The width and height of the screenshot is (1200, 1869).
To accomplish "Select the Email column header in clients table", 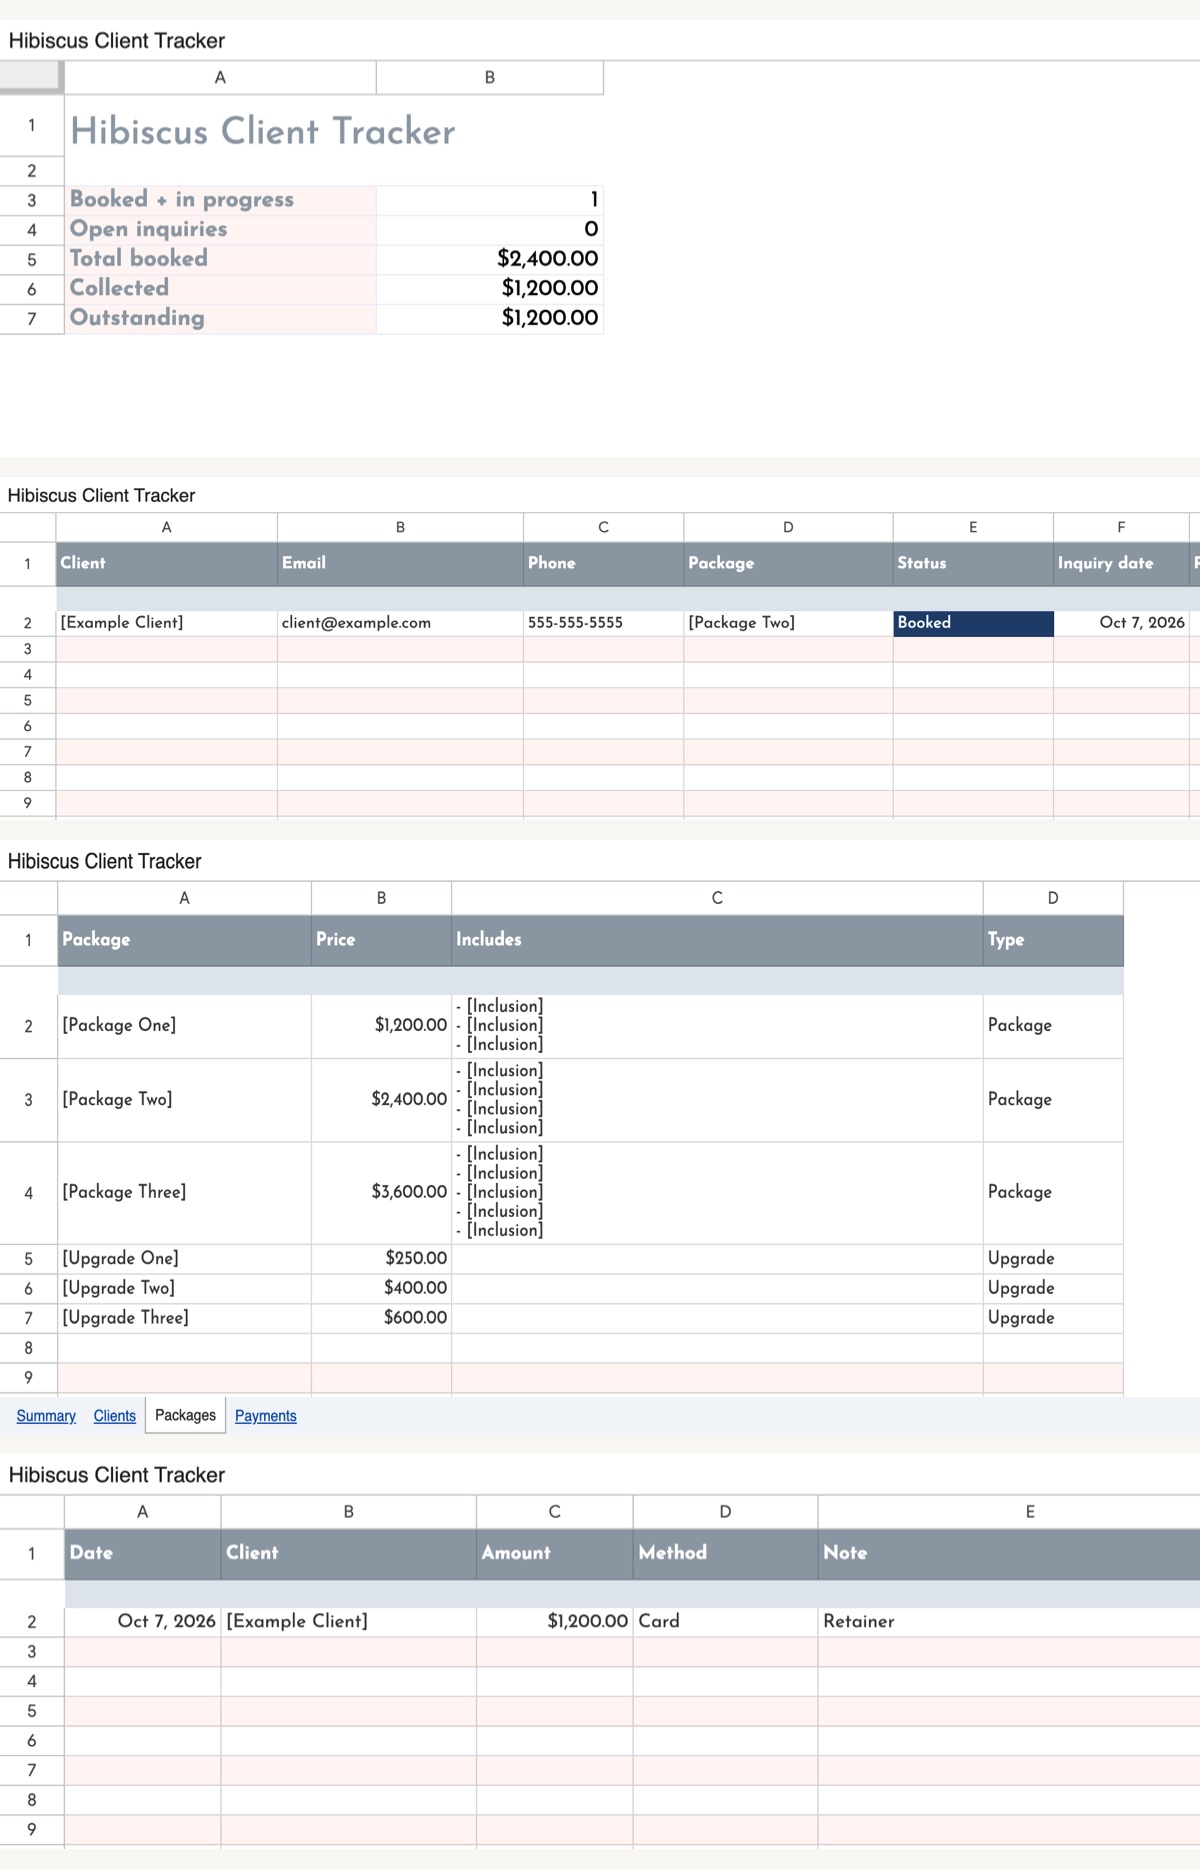I will tap(400, 563).
